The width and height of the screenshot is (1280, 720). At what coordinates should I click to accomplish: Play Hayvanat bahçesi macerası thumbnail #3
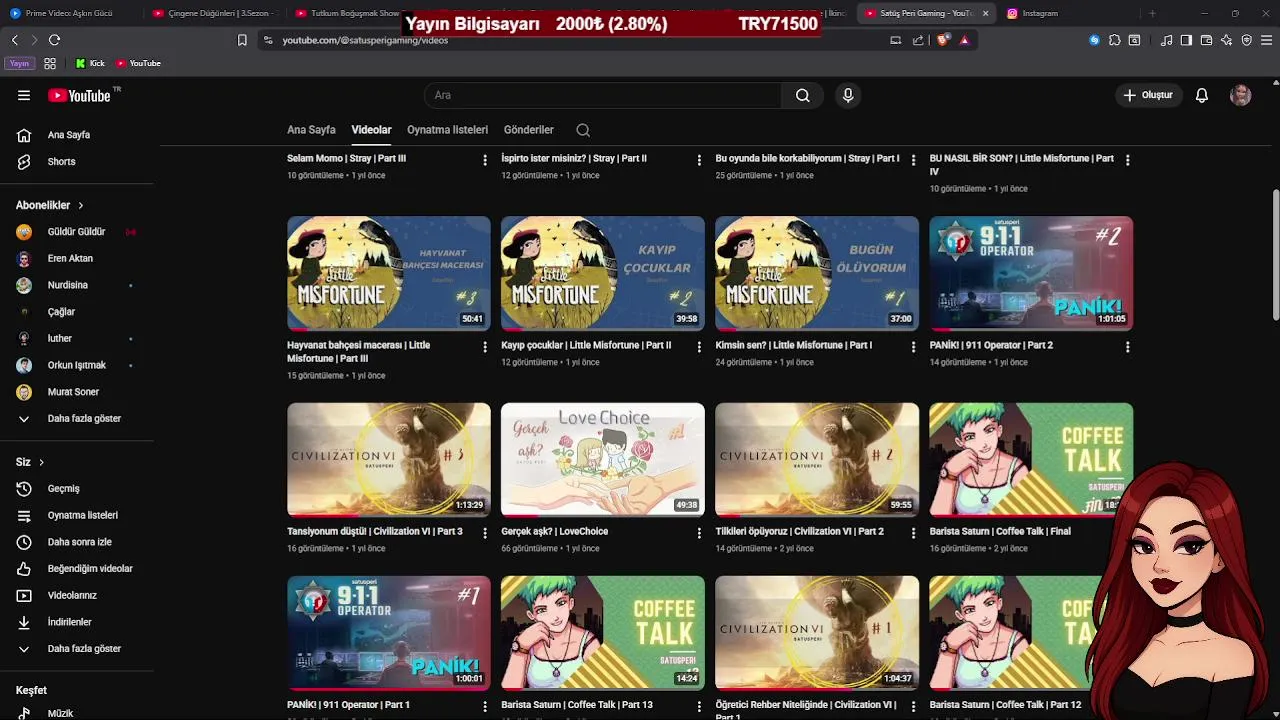389,273
